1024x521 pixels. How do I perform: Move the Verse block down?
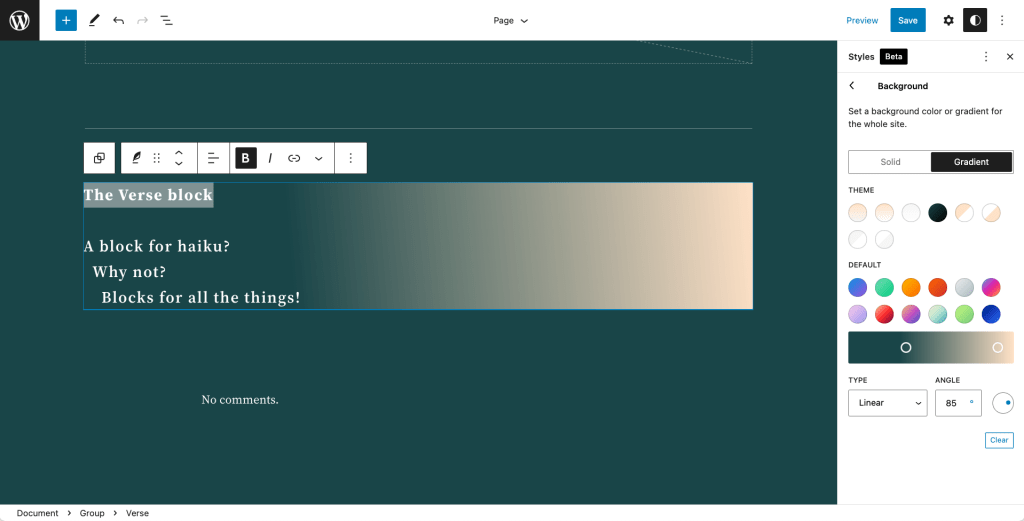[178, 164]
